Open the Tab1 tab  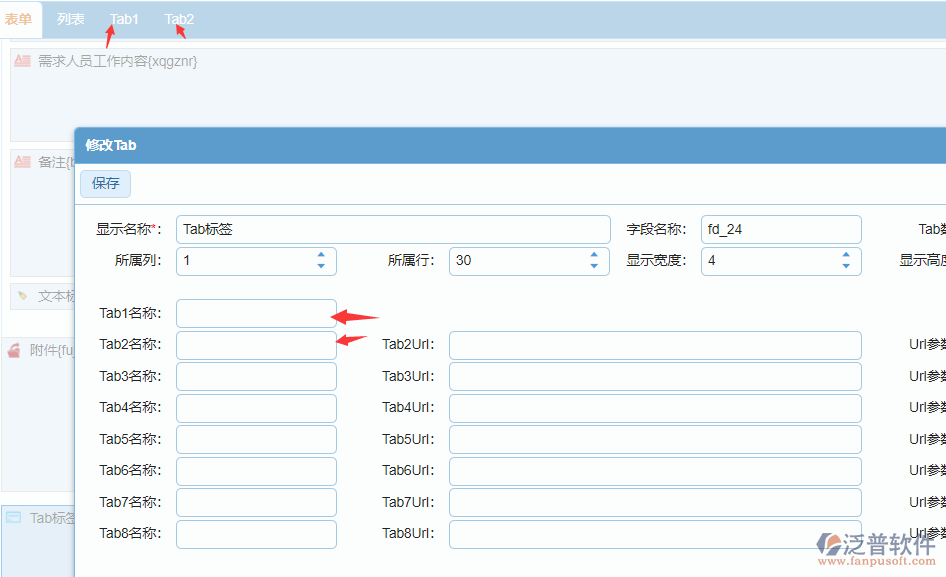124,18
